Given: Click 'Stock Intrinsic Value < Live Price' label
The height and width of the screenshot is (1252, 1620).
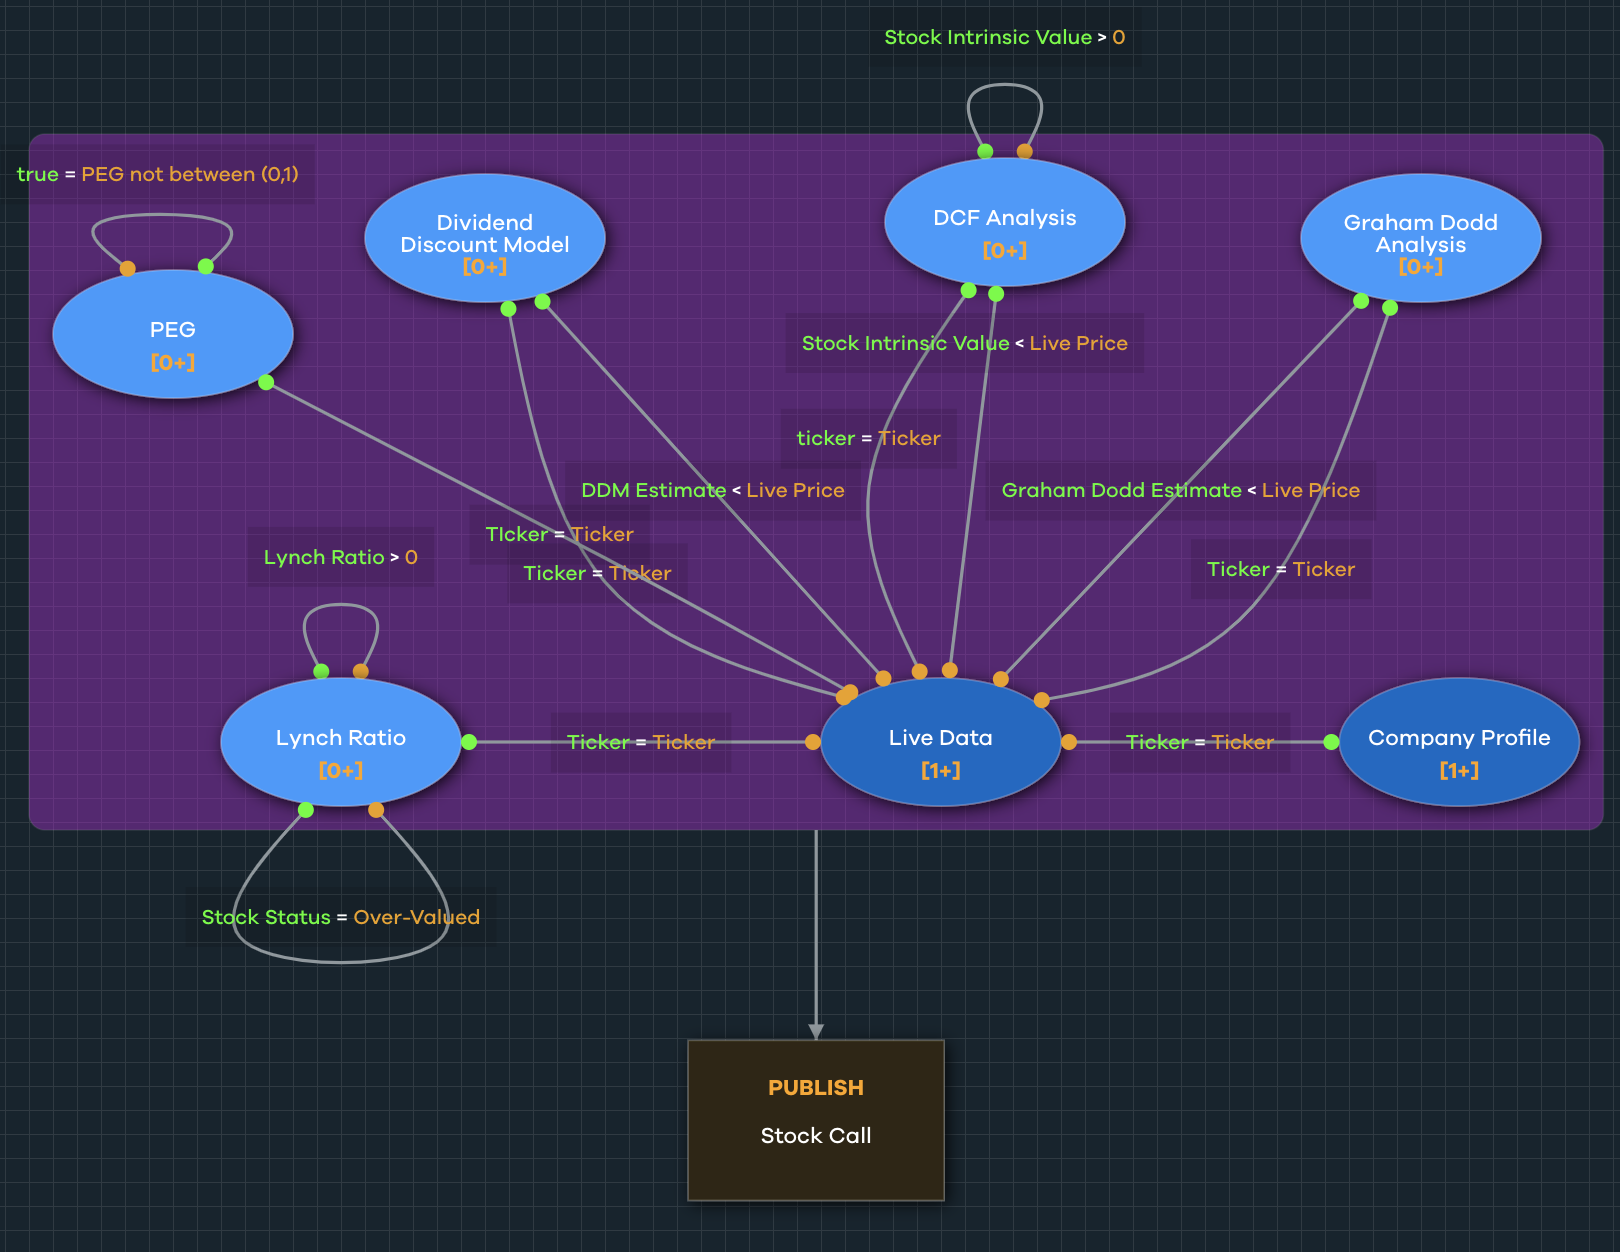Looking at the screenshot, I should click(x=964, y=344).
